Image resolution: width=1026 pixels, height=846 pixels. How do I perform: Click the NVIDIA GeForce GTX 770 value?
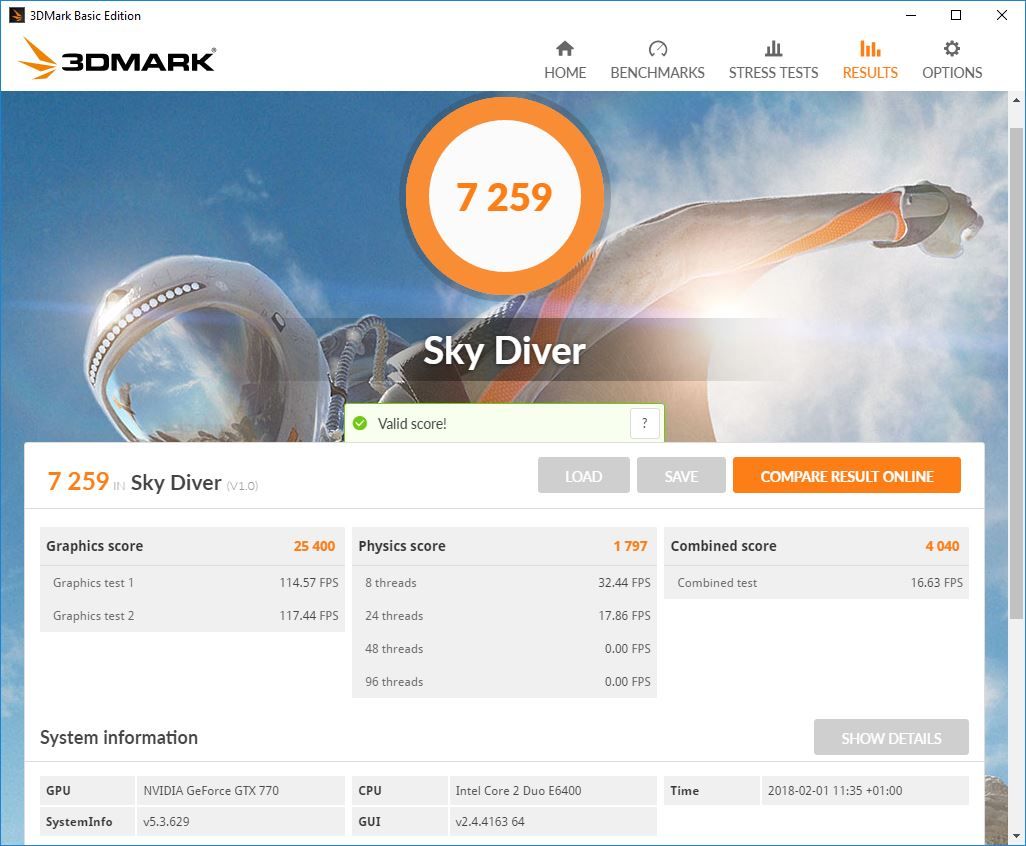click(x=211, y=790)
